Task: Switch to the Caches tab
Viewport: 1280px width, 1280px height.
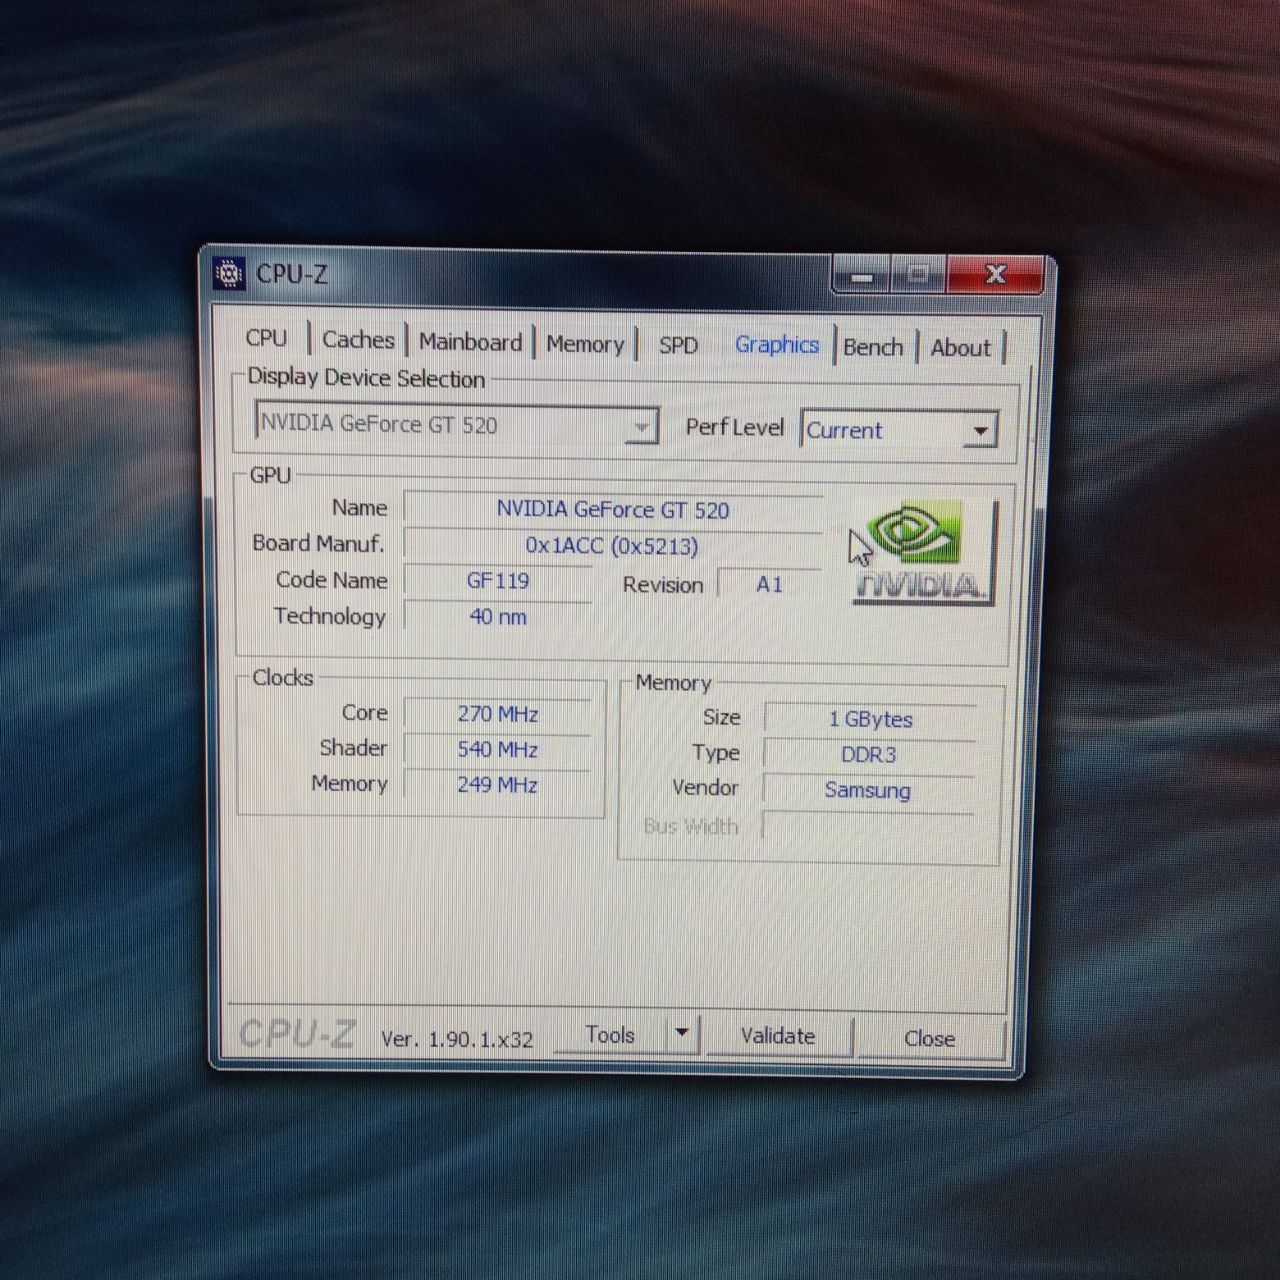Action: pos(358,340)
